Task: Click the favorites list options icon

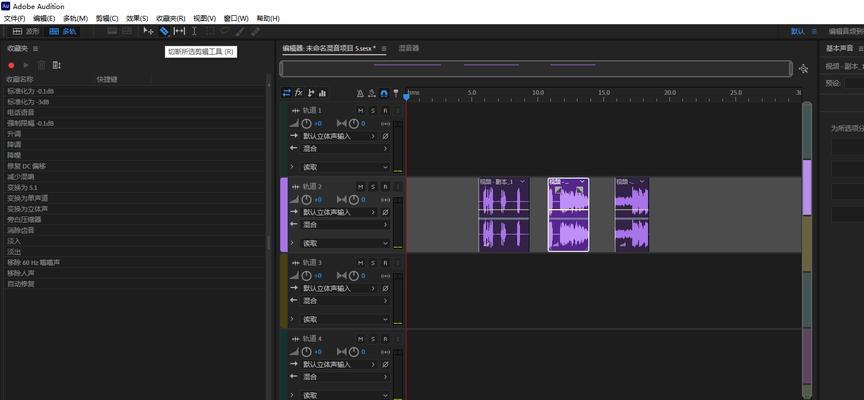Action: pyautogui.click(x=57, y=66)
